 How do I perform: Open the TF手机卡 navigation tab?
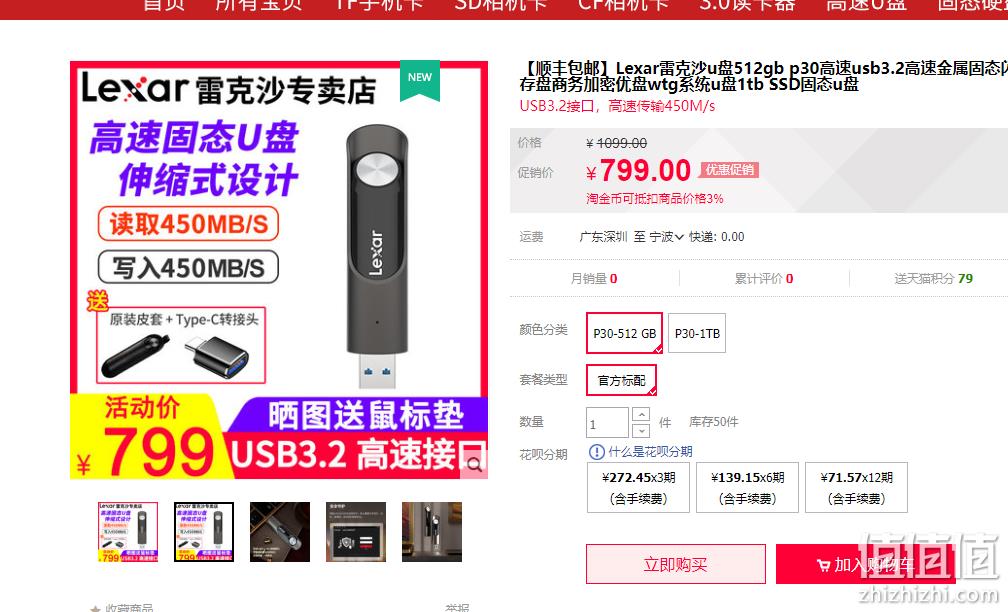pyautogui.click(x=378, y=5)
